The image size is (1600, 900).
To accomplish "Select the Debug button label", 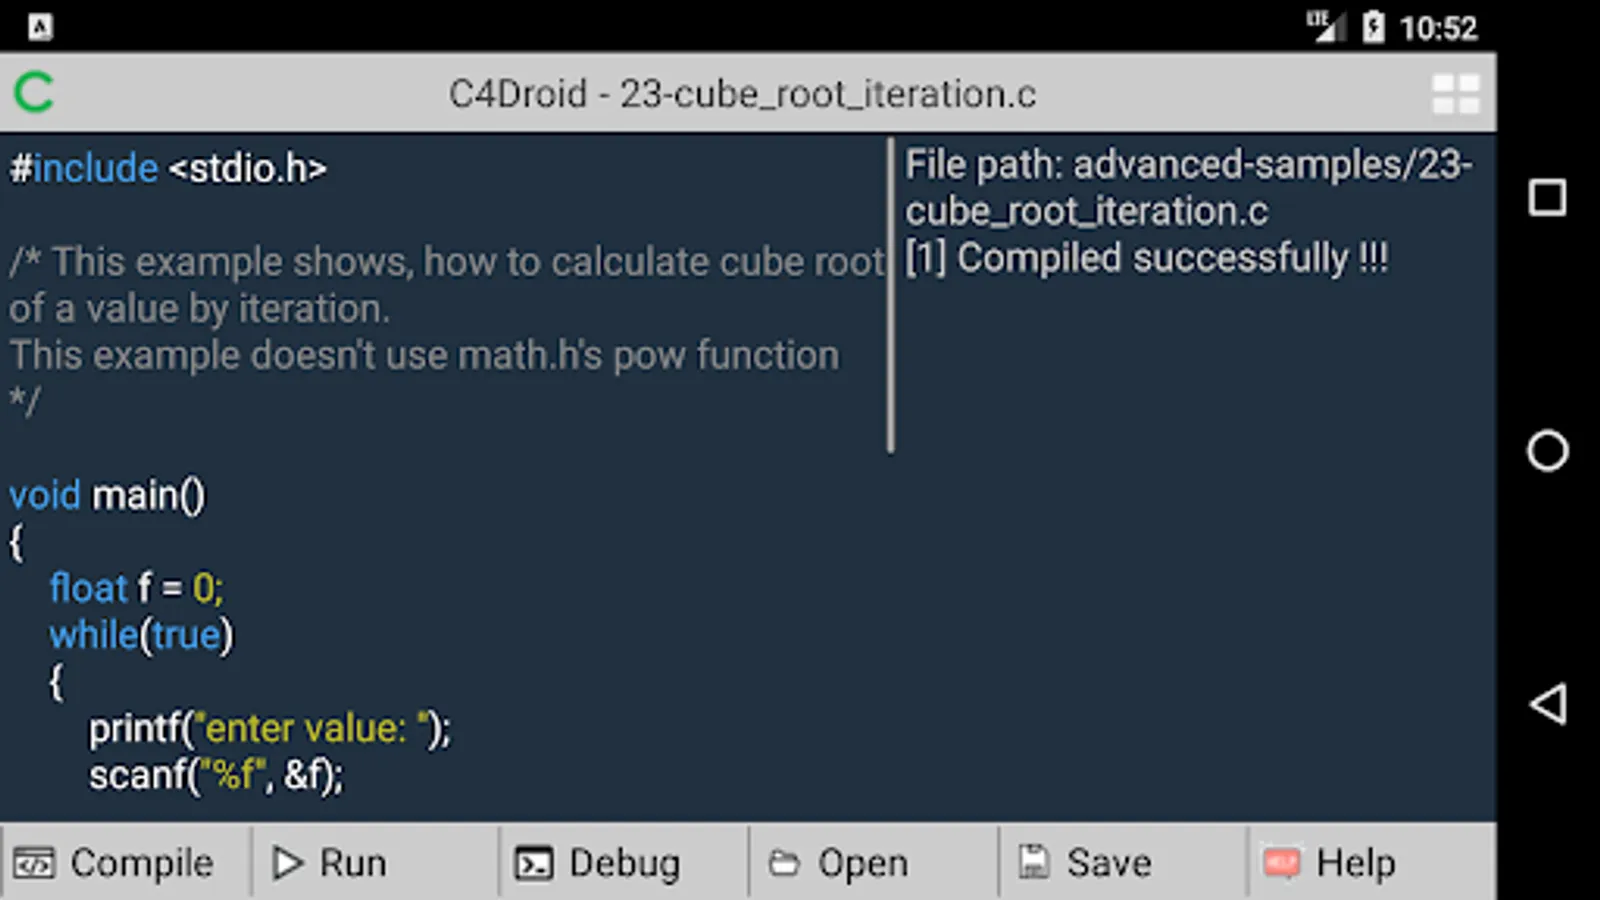I will coord(624,863).
